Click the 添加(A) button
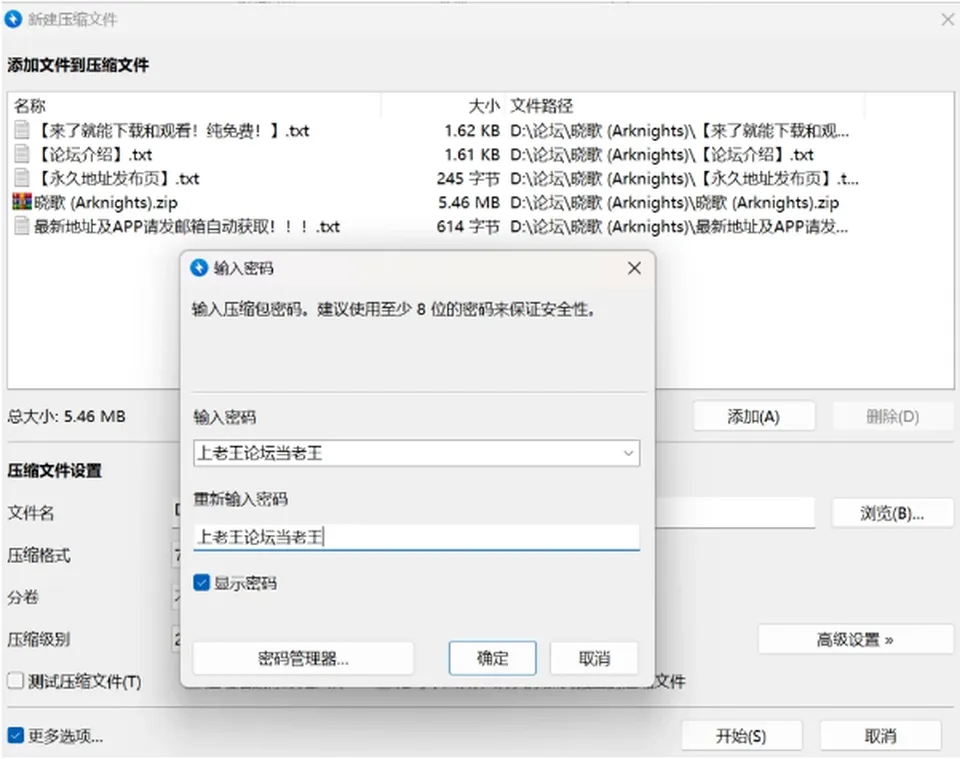This screenshot has width=960, height=759. (754, 416)
